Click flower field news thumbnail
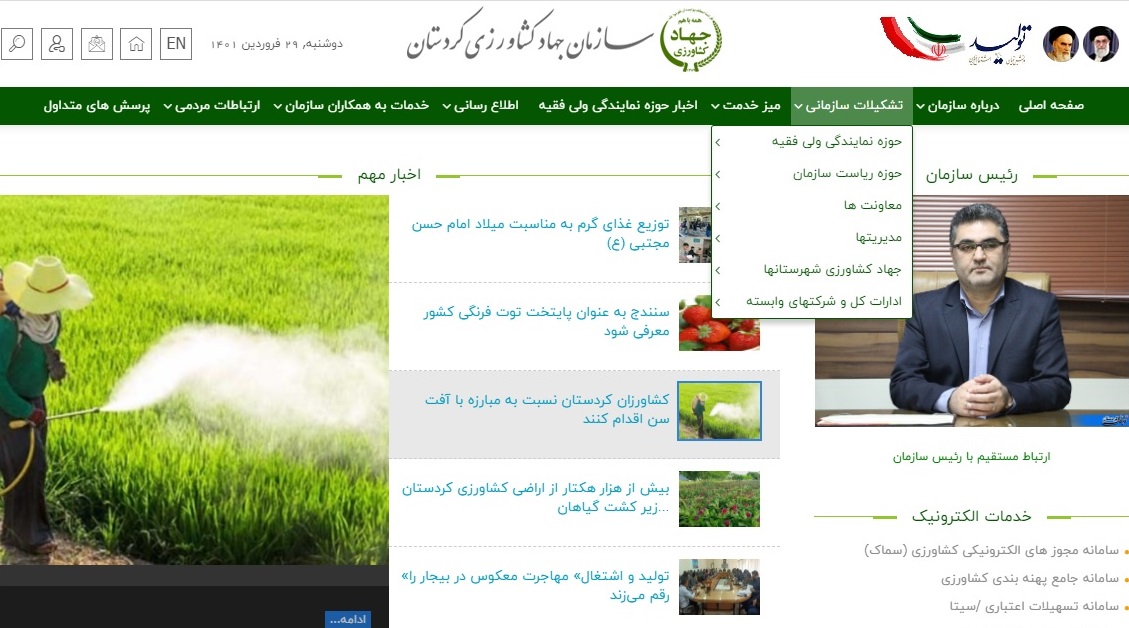 (719, 499)
